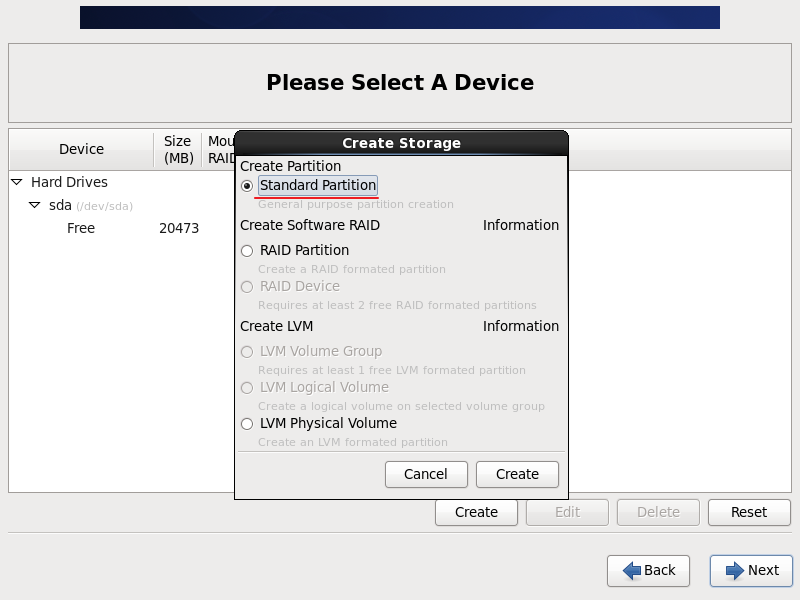Select the LVM Logical Volume radio button

click(247, 388)
